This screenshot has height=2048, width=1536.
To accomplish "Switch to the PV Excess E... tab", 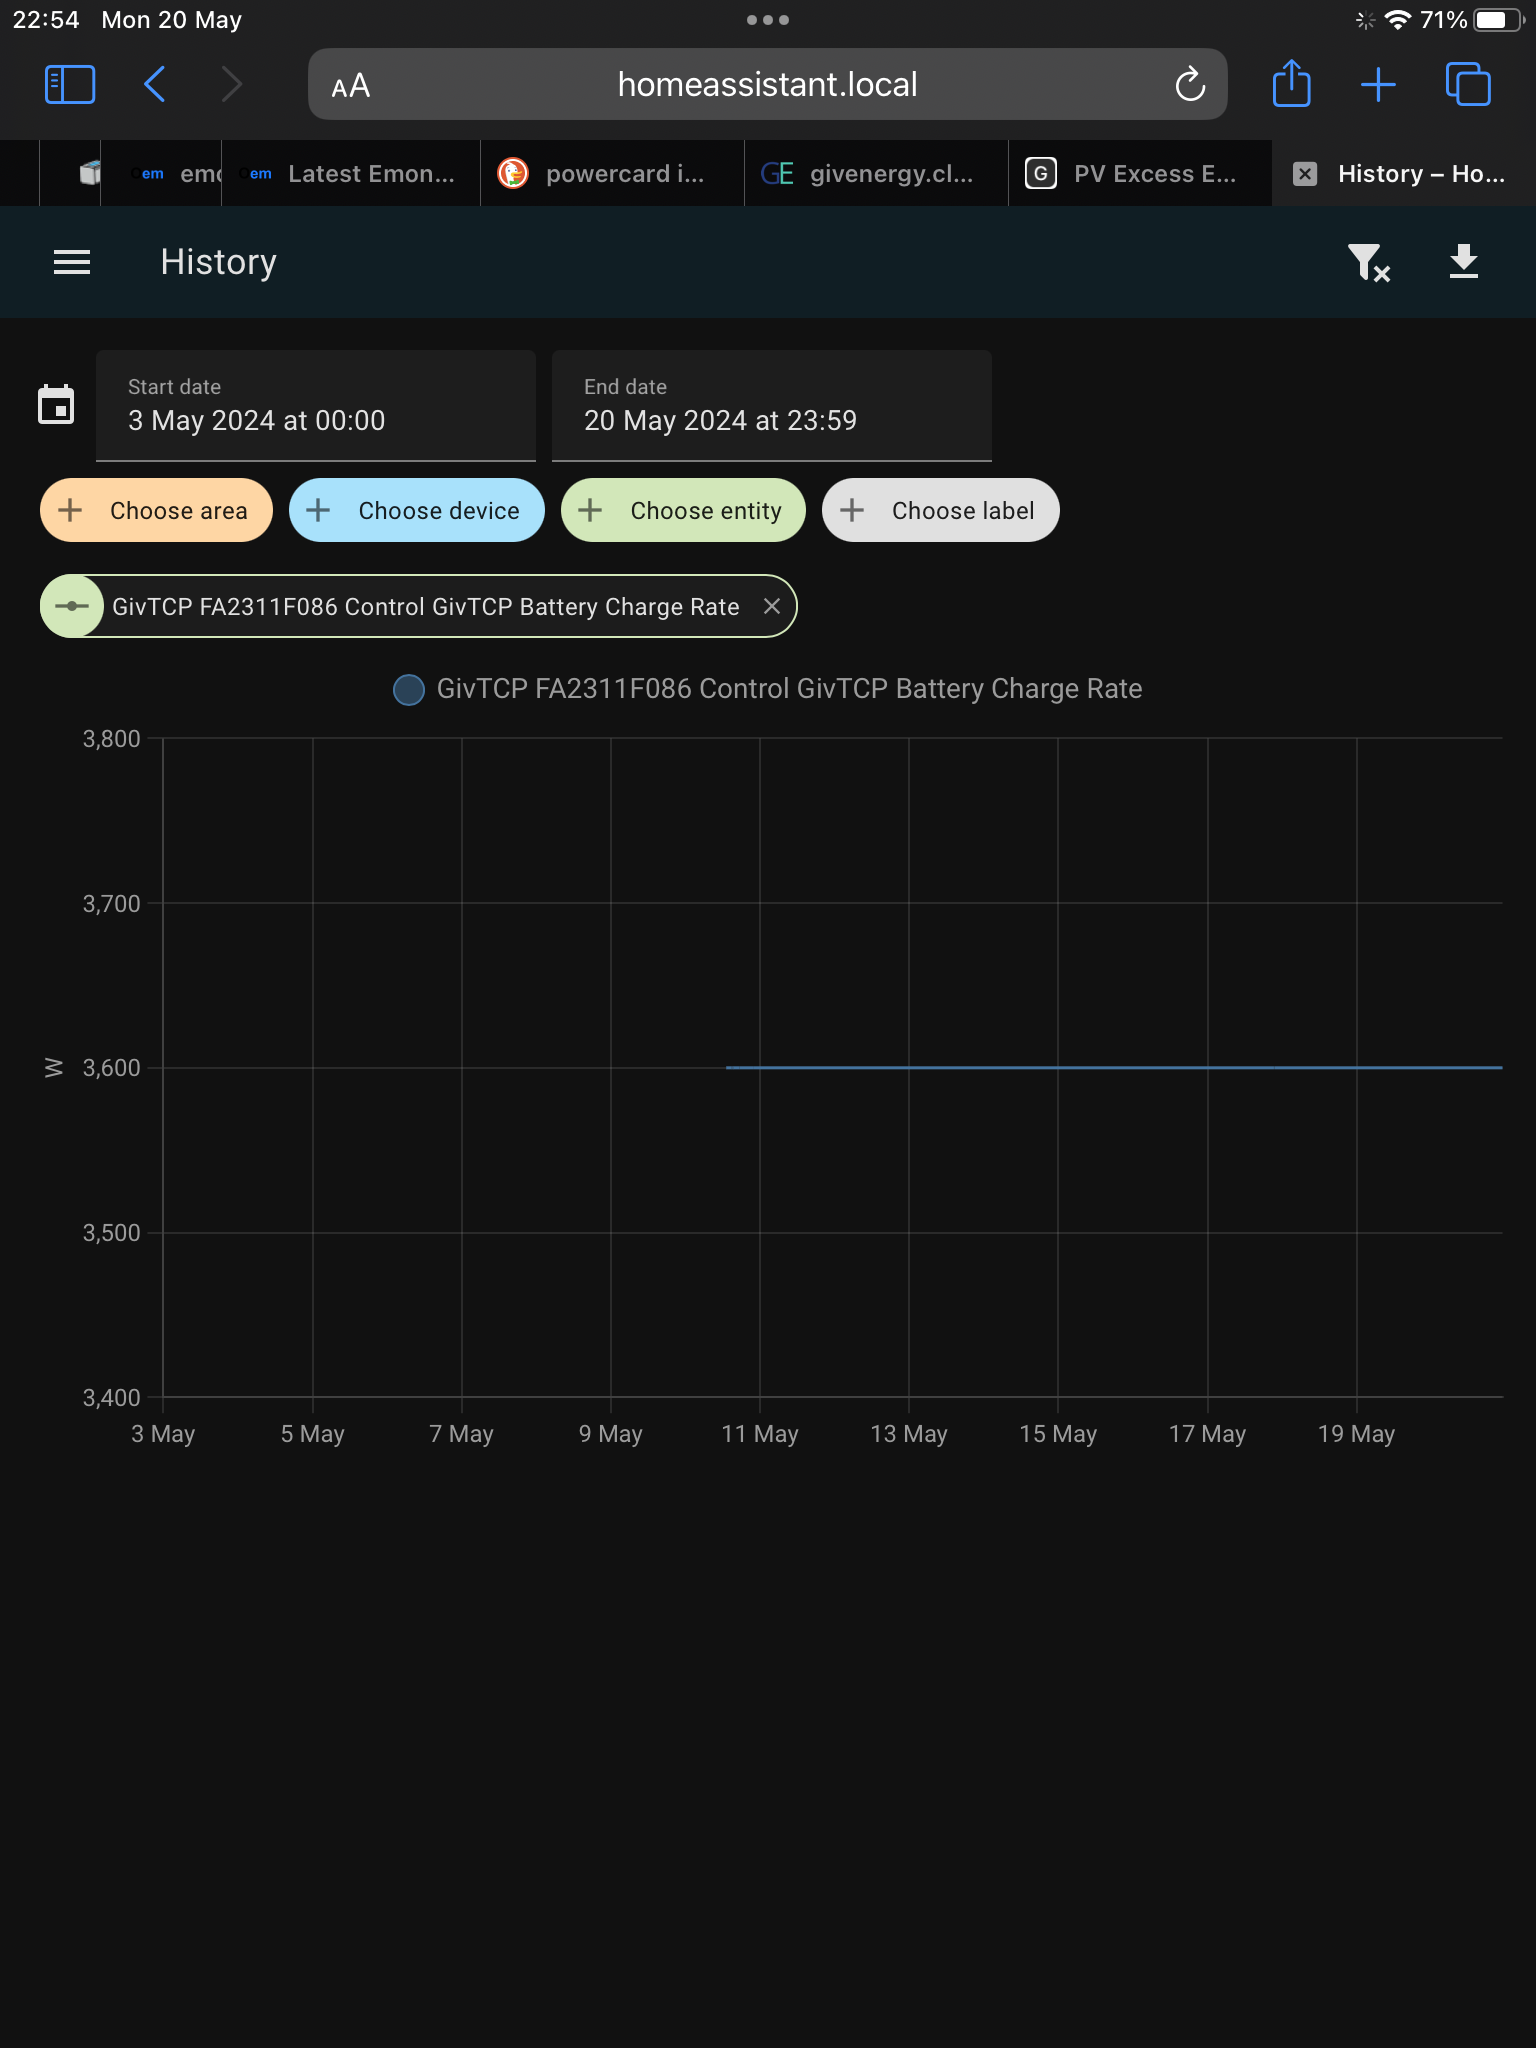I will tap(1140, 174).
